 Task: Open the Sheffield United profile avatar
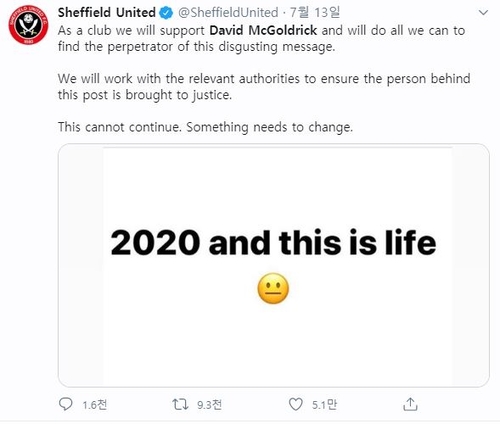28,25
